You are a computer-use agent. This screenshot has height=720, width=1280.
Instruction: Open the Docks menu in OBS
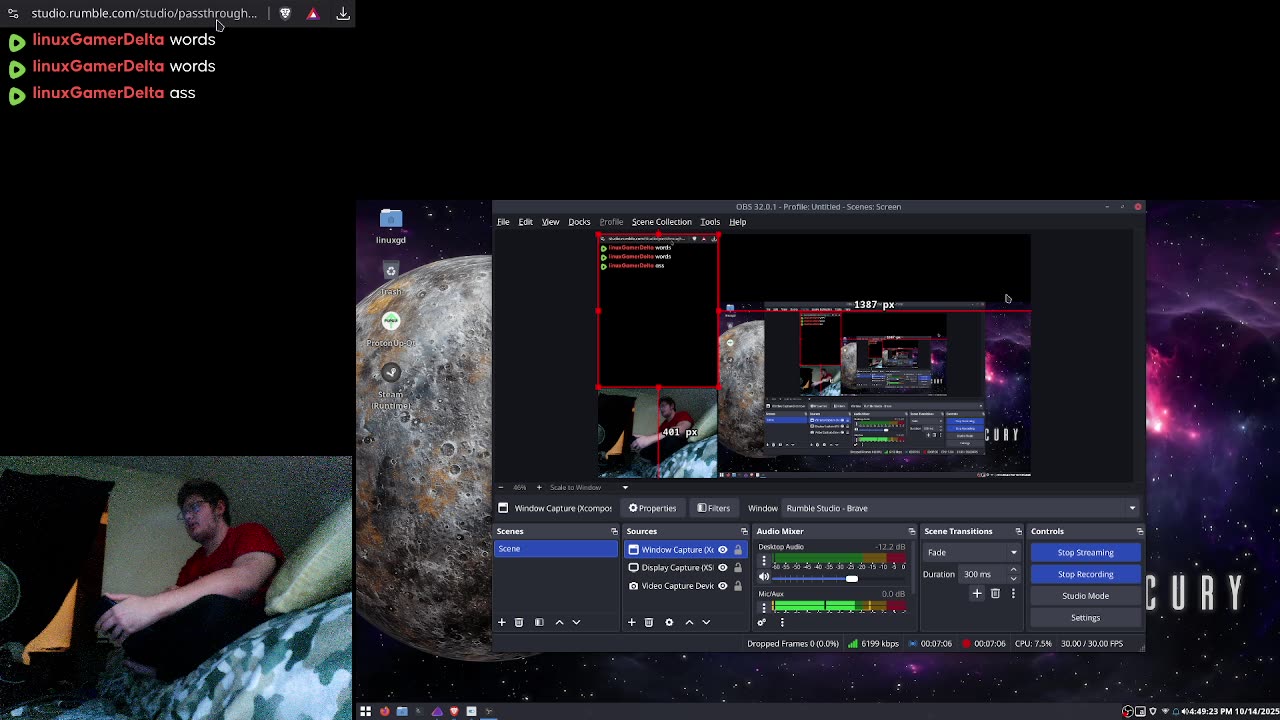tap(579, 222)
